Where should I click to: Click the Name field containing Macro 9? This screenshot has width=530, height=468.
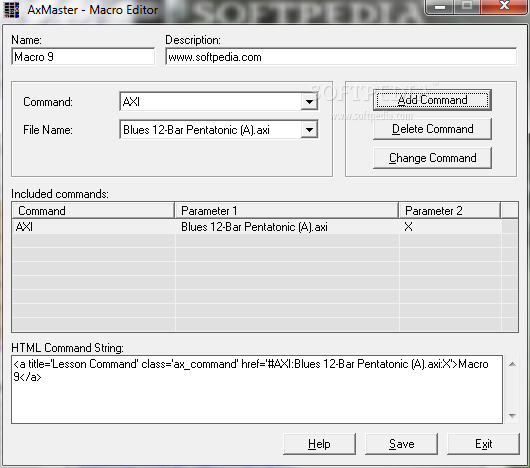click(83, 56)
